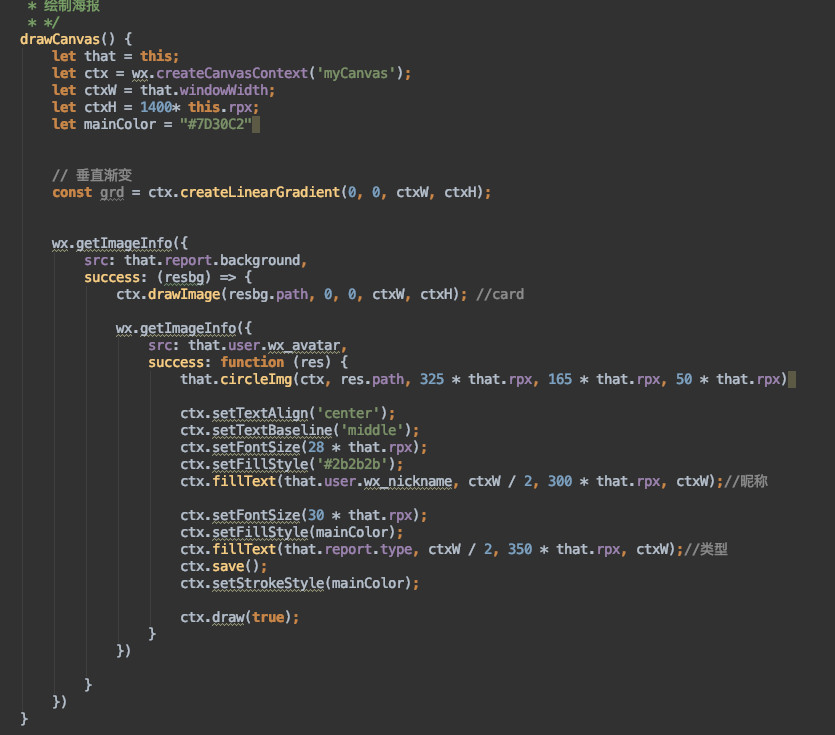Click the windowWidth property

coord(224,90)
